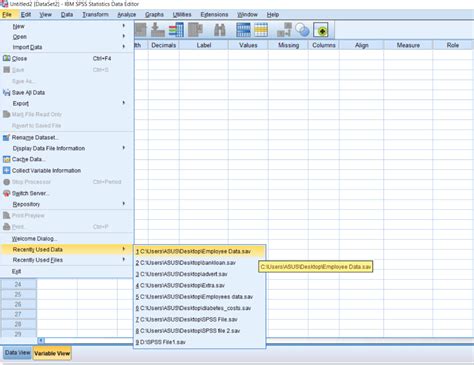Open recent file bankloan.sav

tap(199, 263)
